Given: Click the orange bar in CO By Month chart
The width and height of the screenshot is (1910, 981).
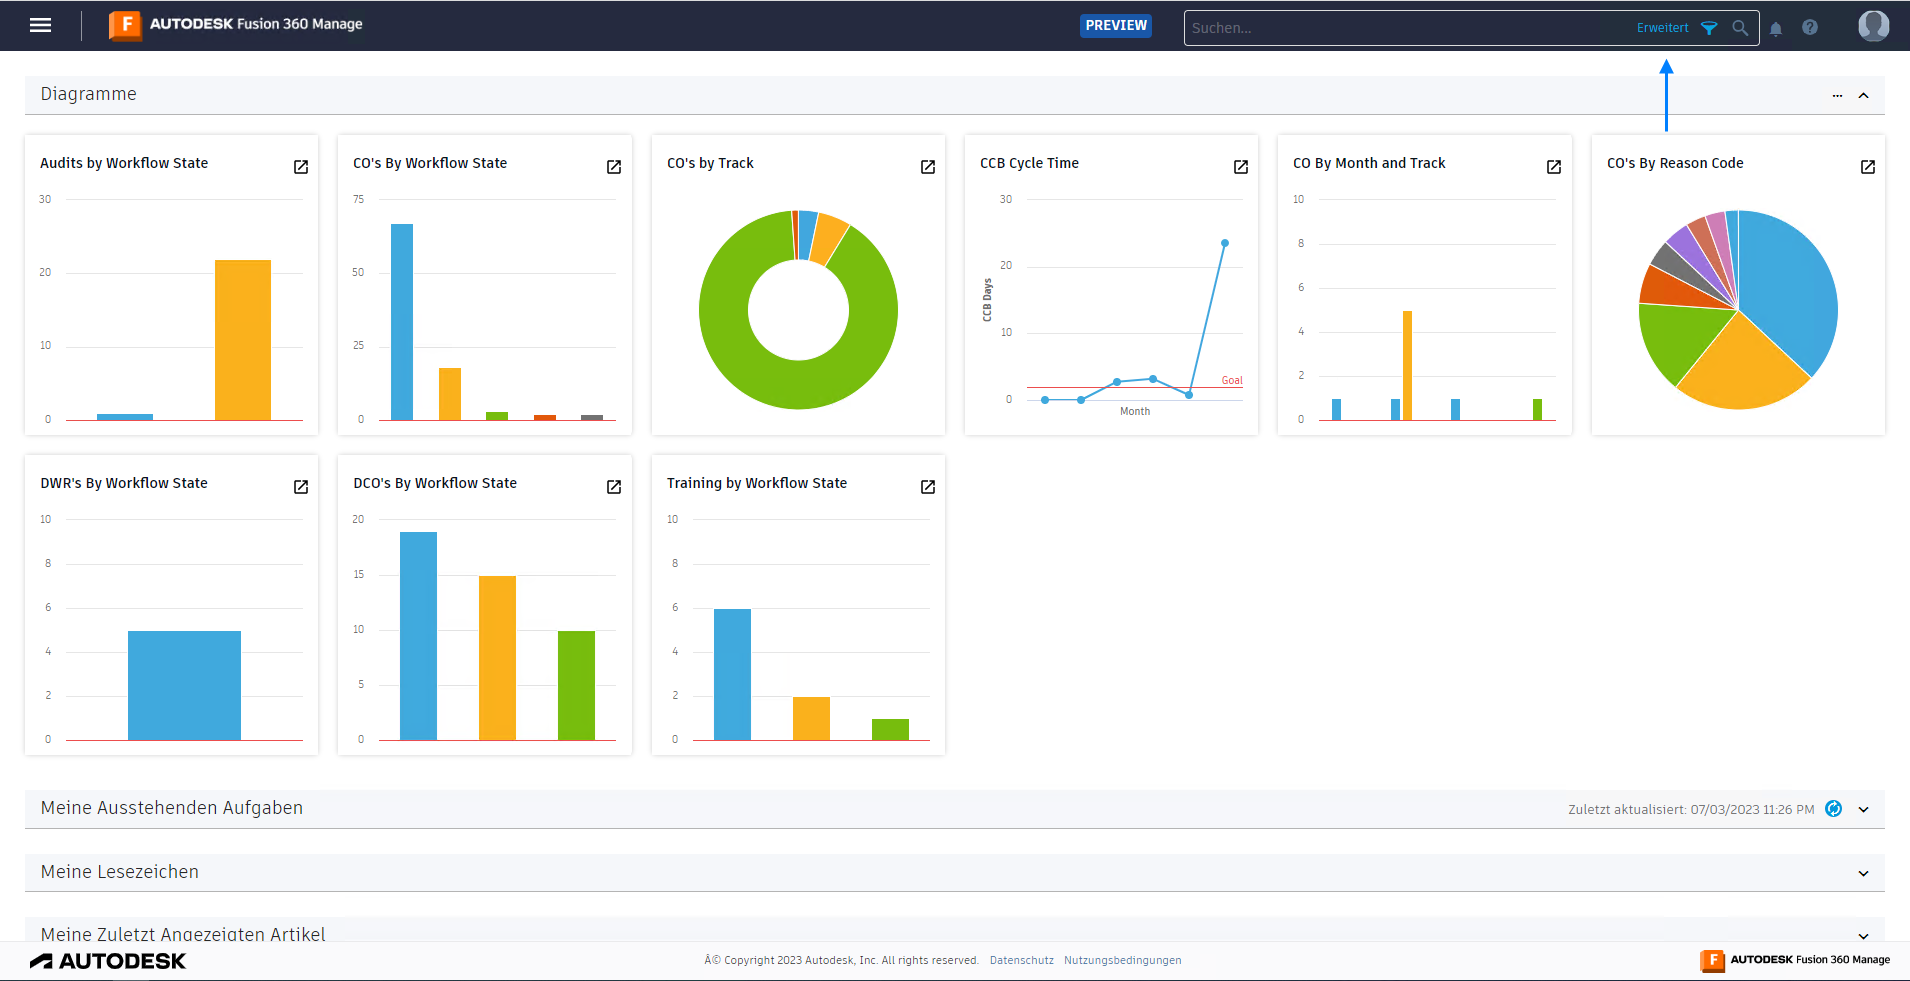Looking at the screenshot, I should pos(1407,365).
